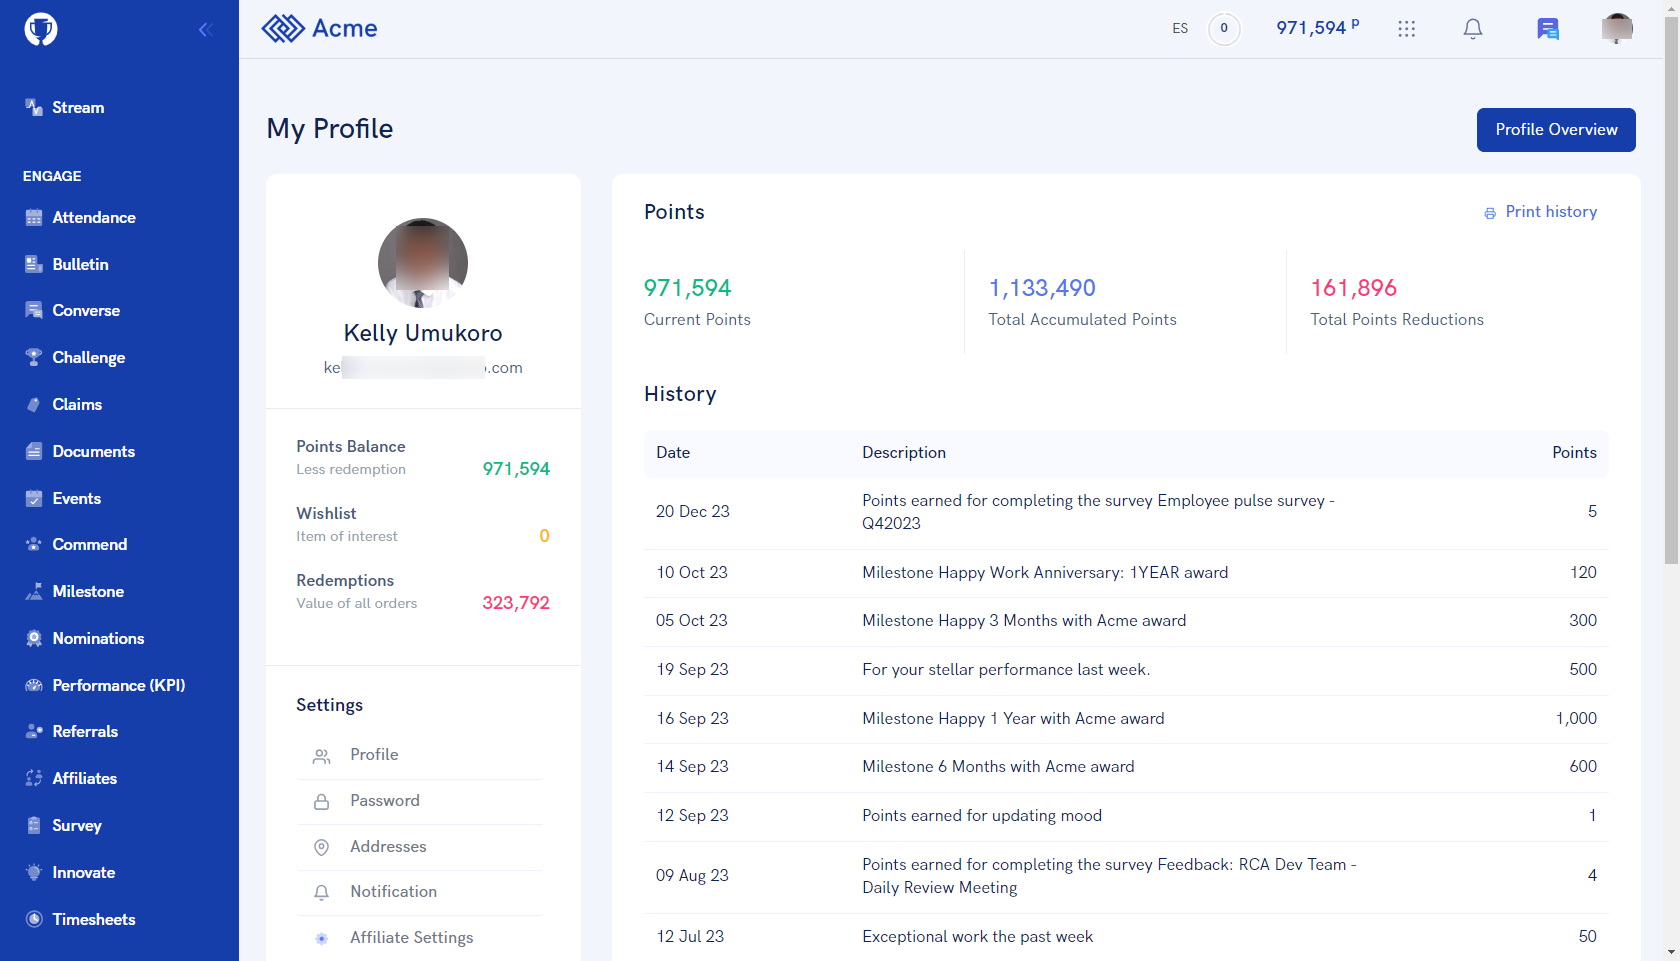Open the profile avatar menu

pyautogui.click(x=1616, y=29)
